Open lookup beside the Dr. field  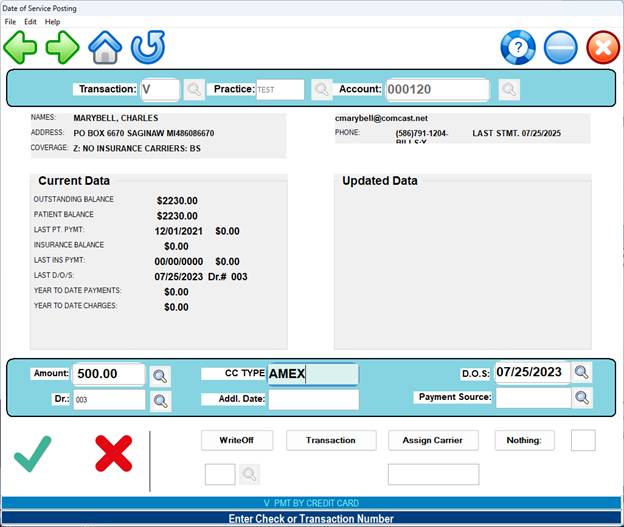pyautogui.click(x=160, y=401)
